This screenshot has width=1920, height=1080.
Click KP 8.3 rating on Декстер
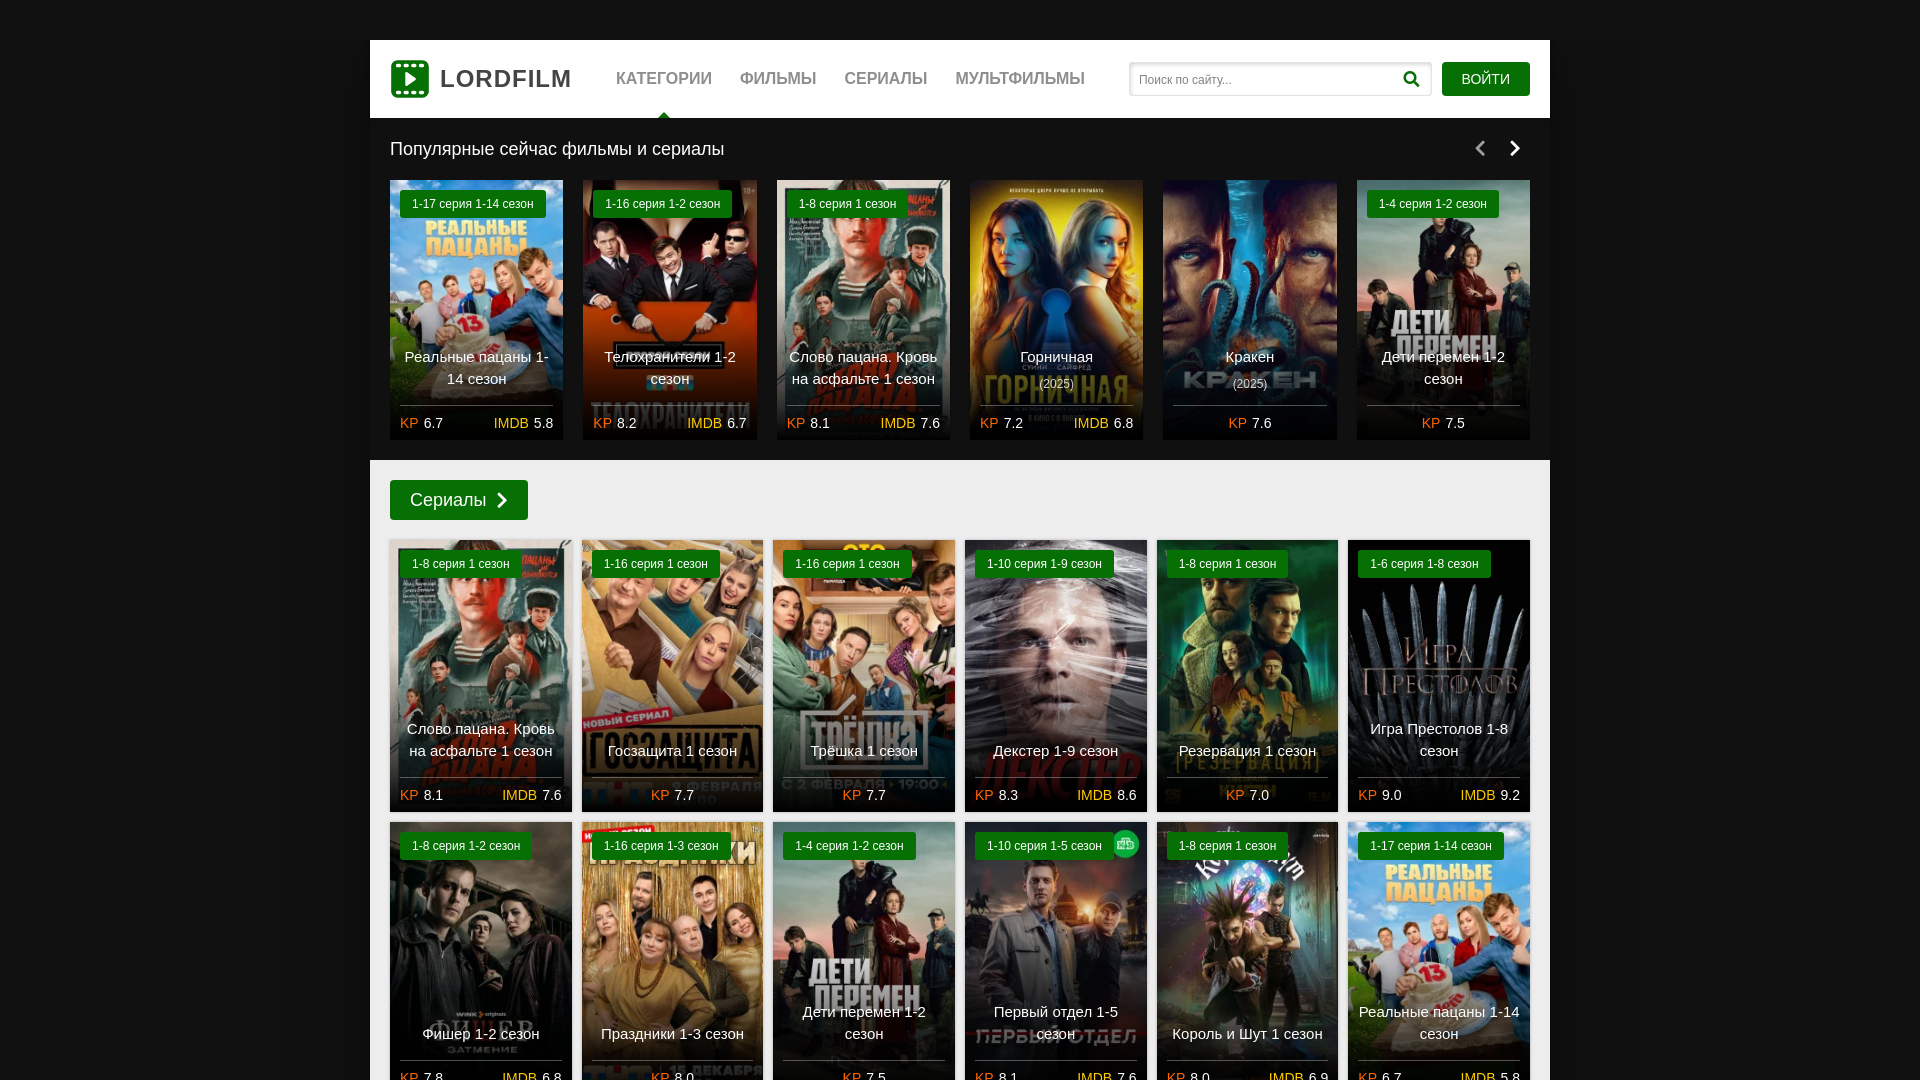click(996, 795)
